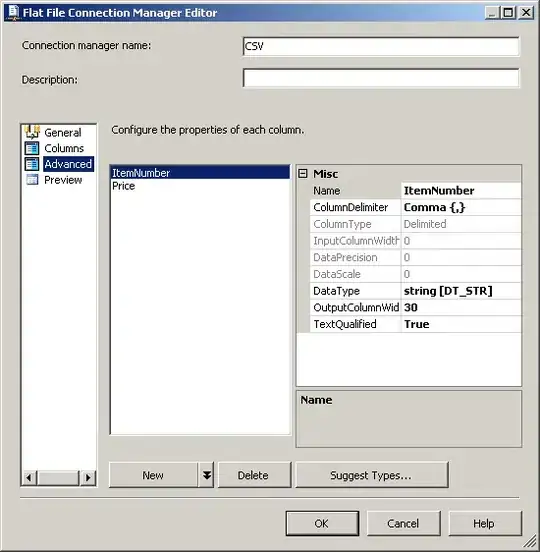
Task: Confirm with the OK button
Action: (322, 523)
